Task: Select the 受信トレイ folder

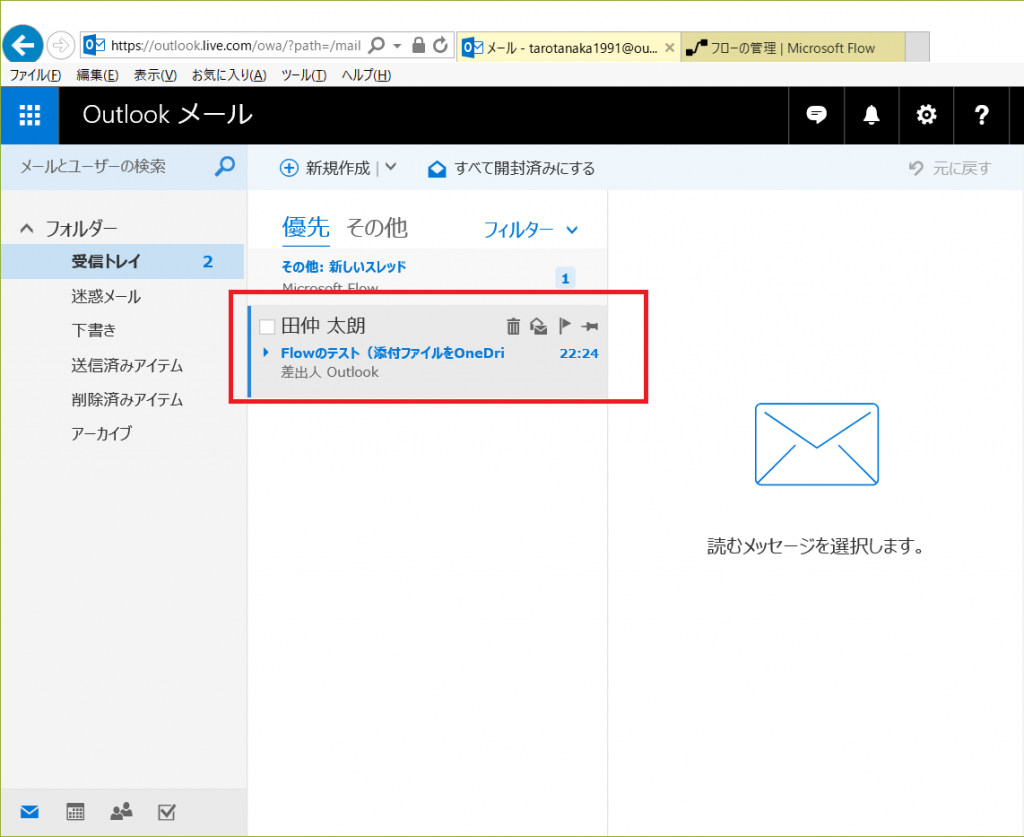Action: pyautogui.click(x=122, y=261)
